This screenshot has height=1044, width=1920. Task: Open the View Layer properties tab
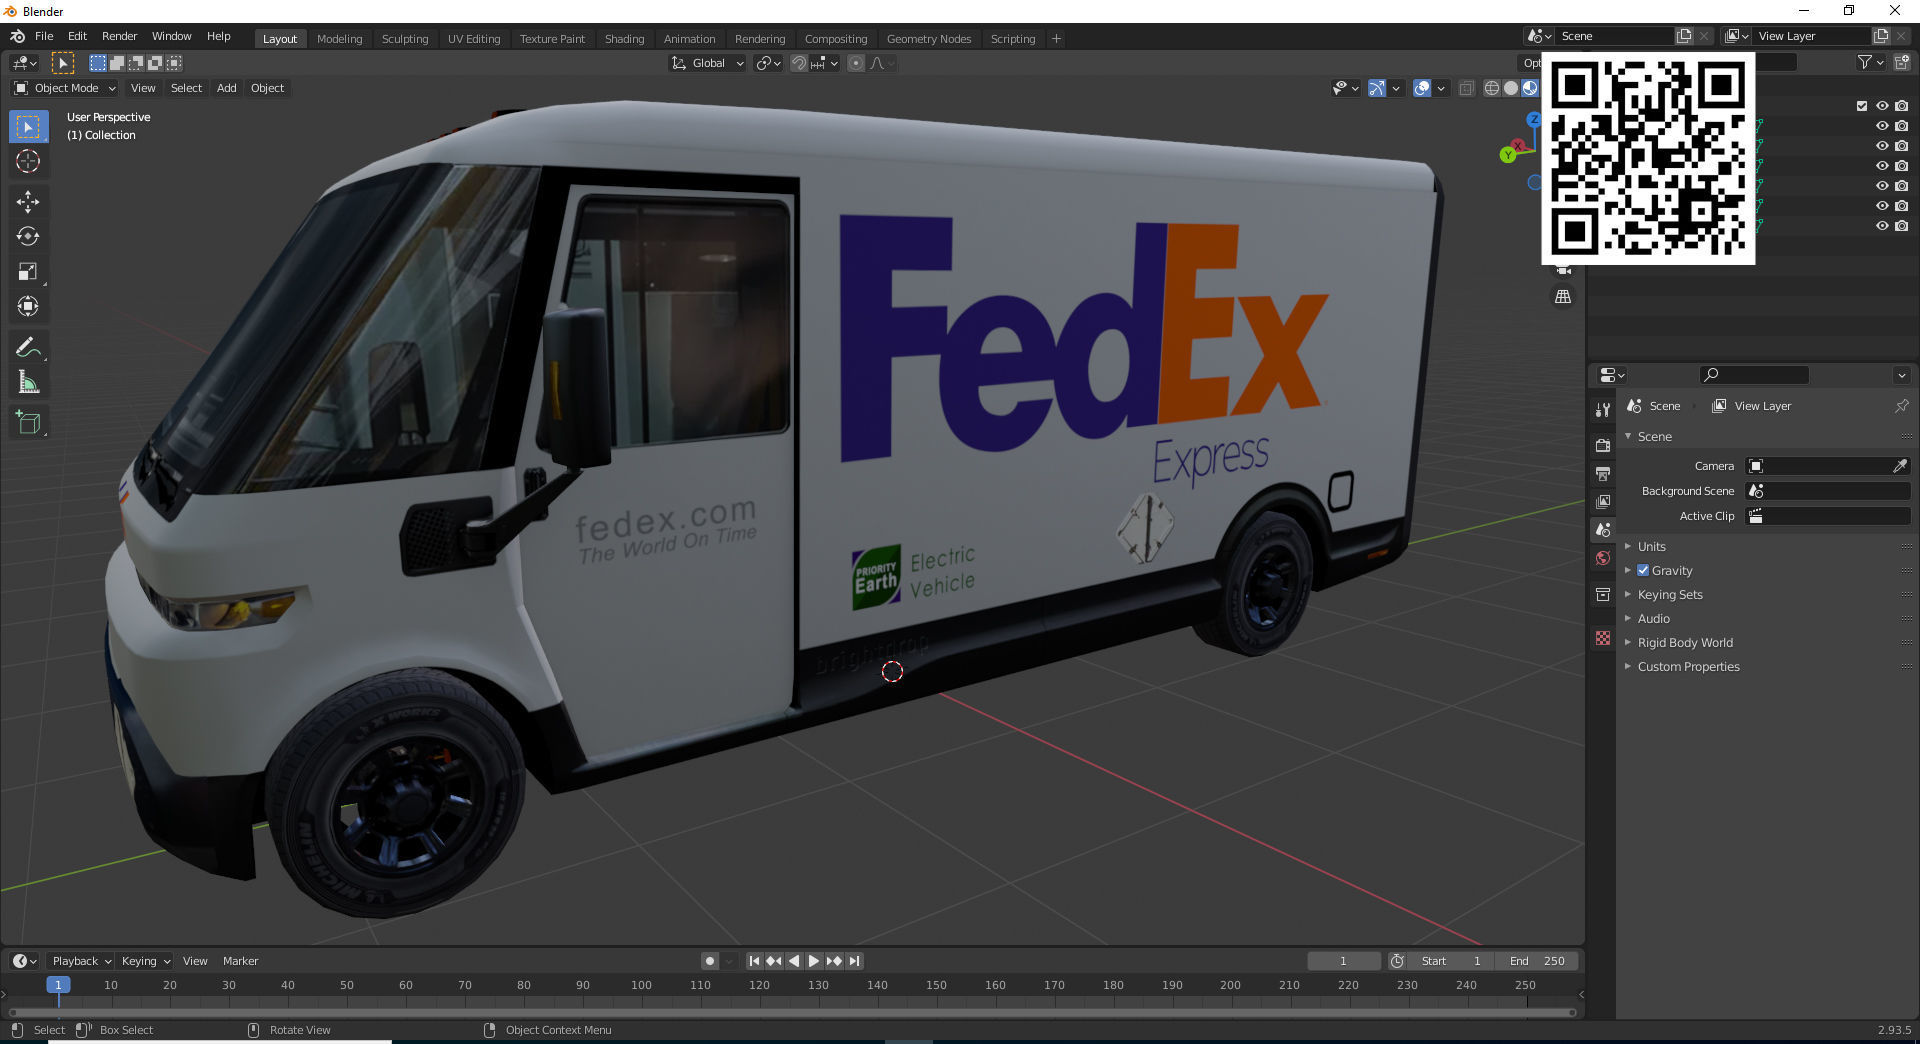(1603, 501)
